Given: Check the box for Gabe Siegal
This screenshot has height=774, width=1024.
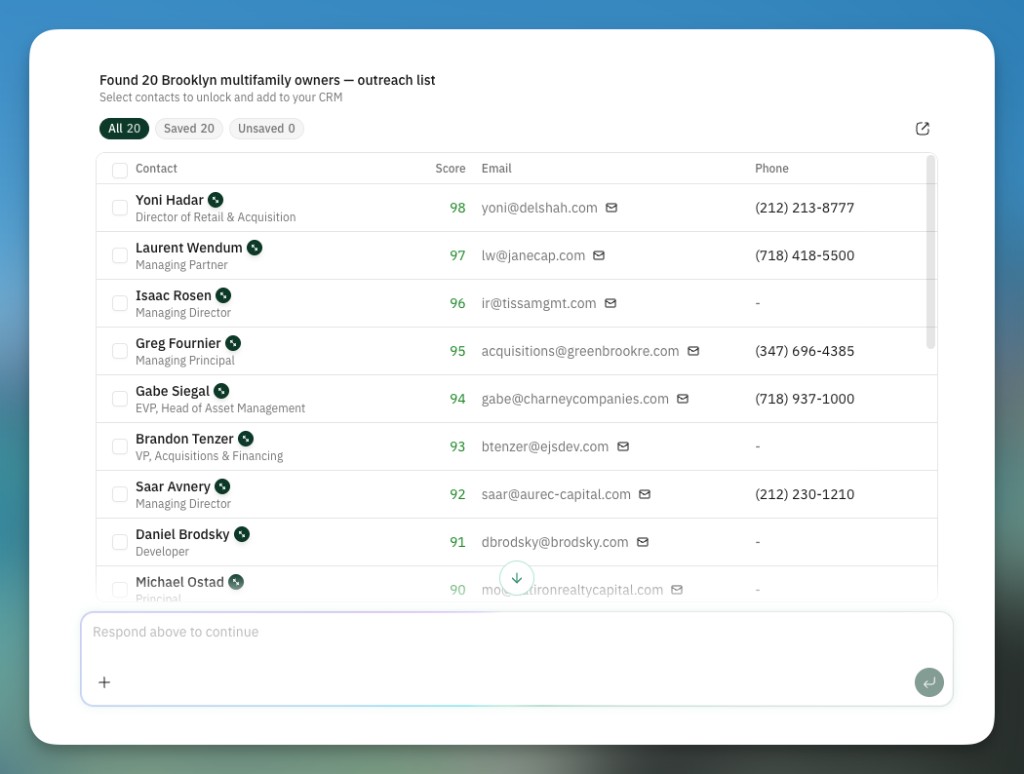Looking at the screenshot, I should pos(120,398).
